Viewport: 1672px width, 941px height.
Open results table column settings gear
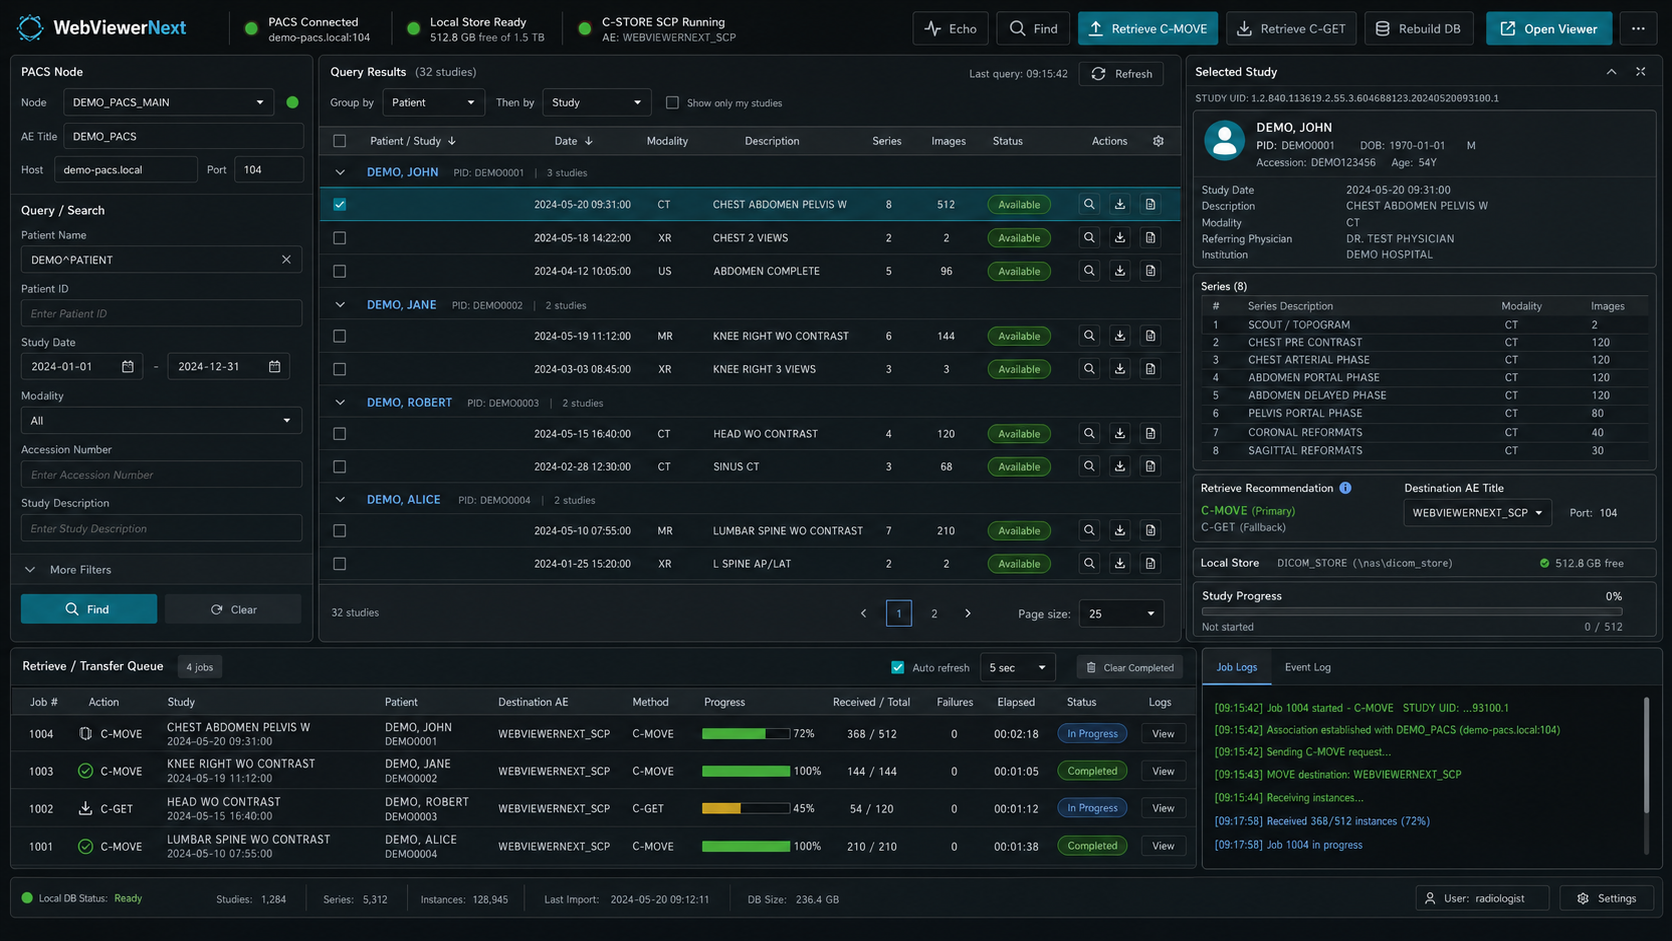(1158, 141)
